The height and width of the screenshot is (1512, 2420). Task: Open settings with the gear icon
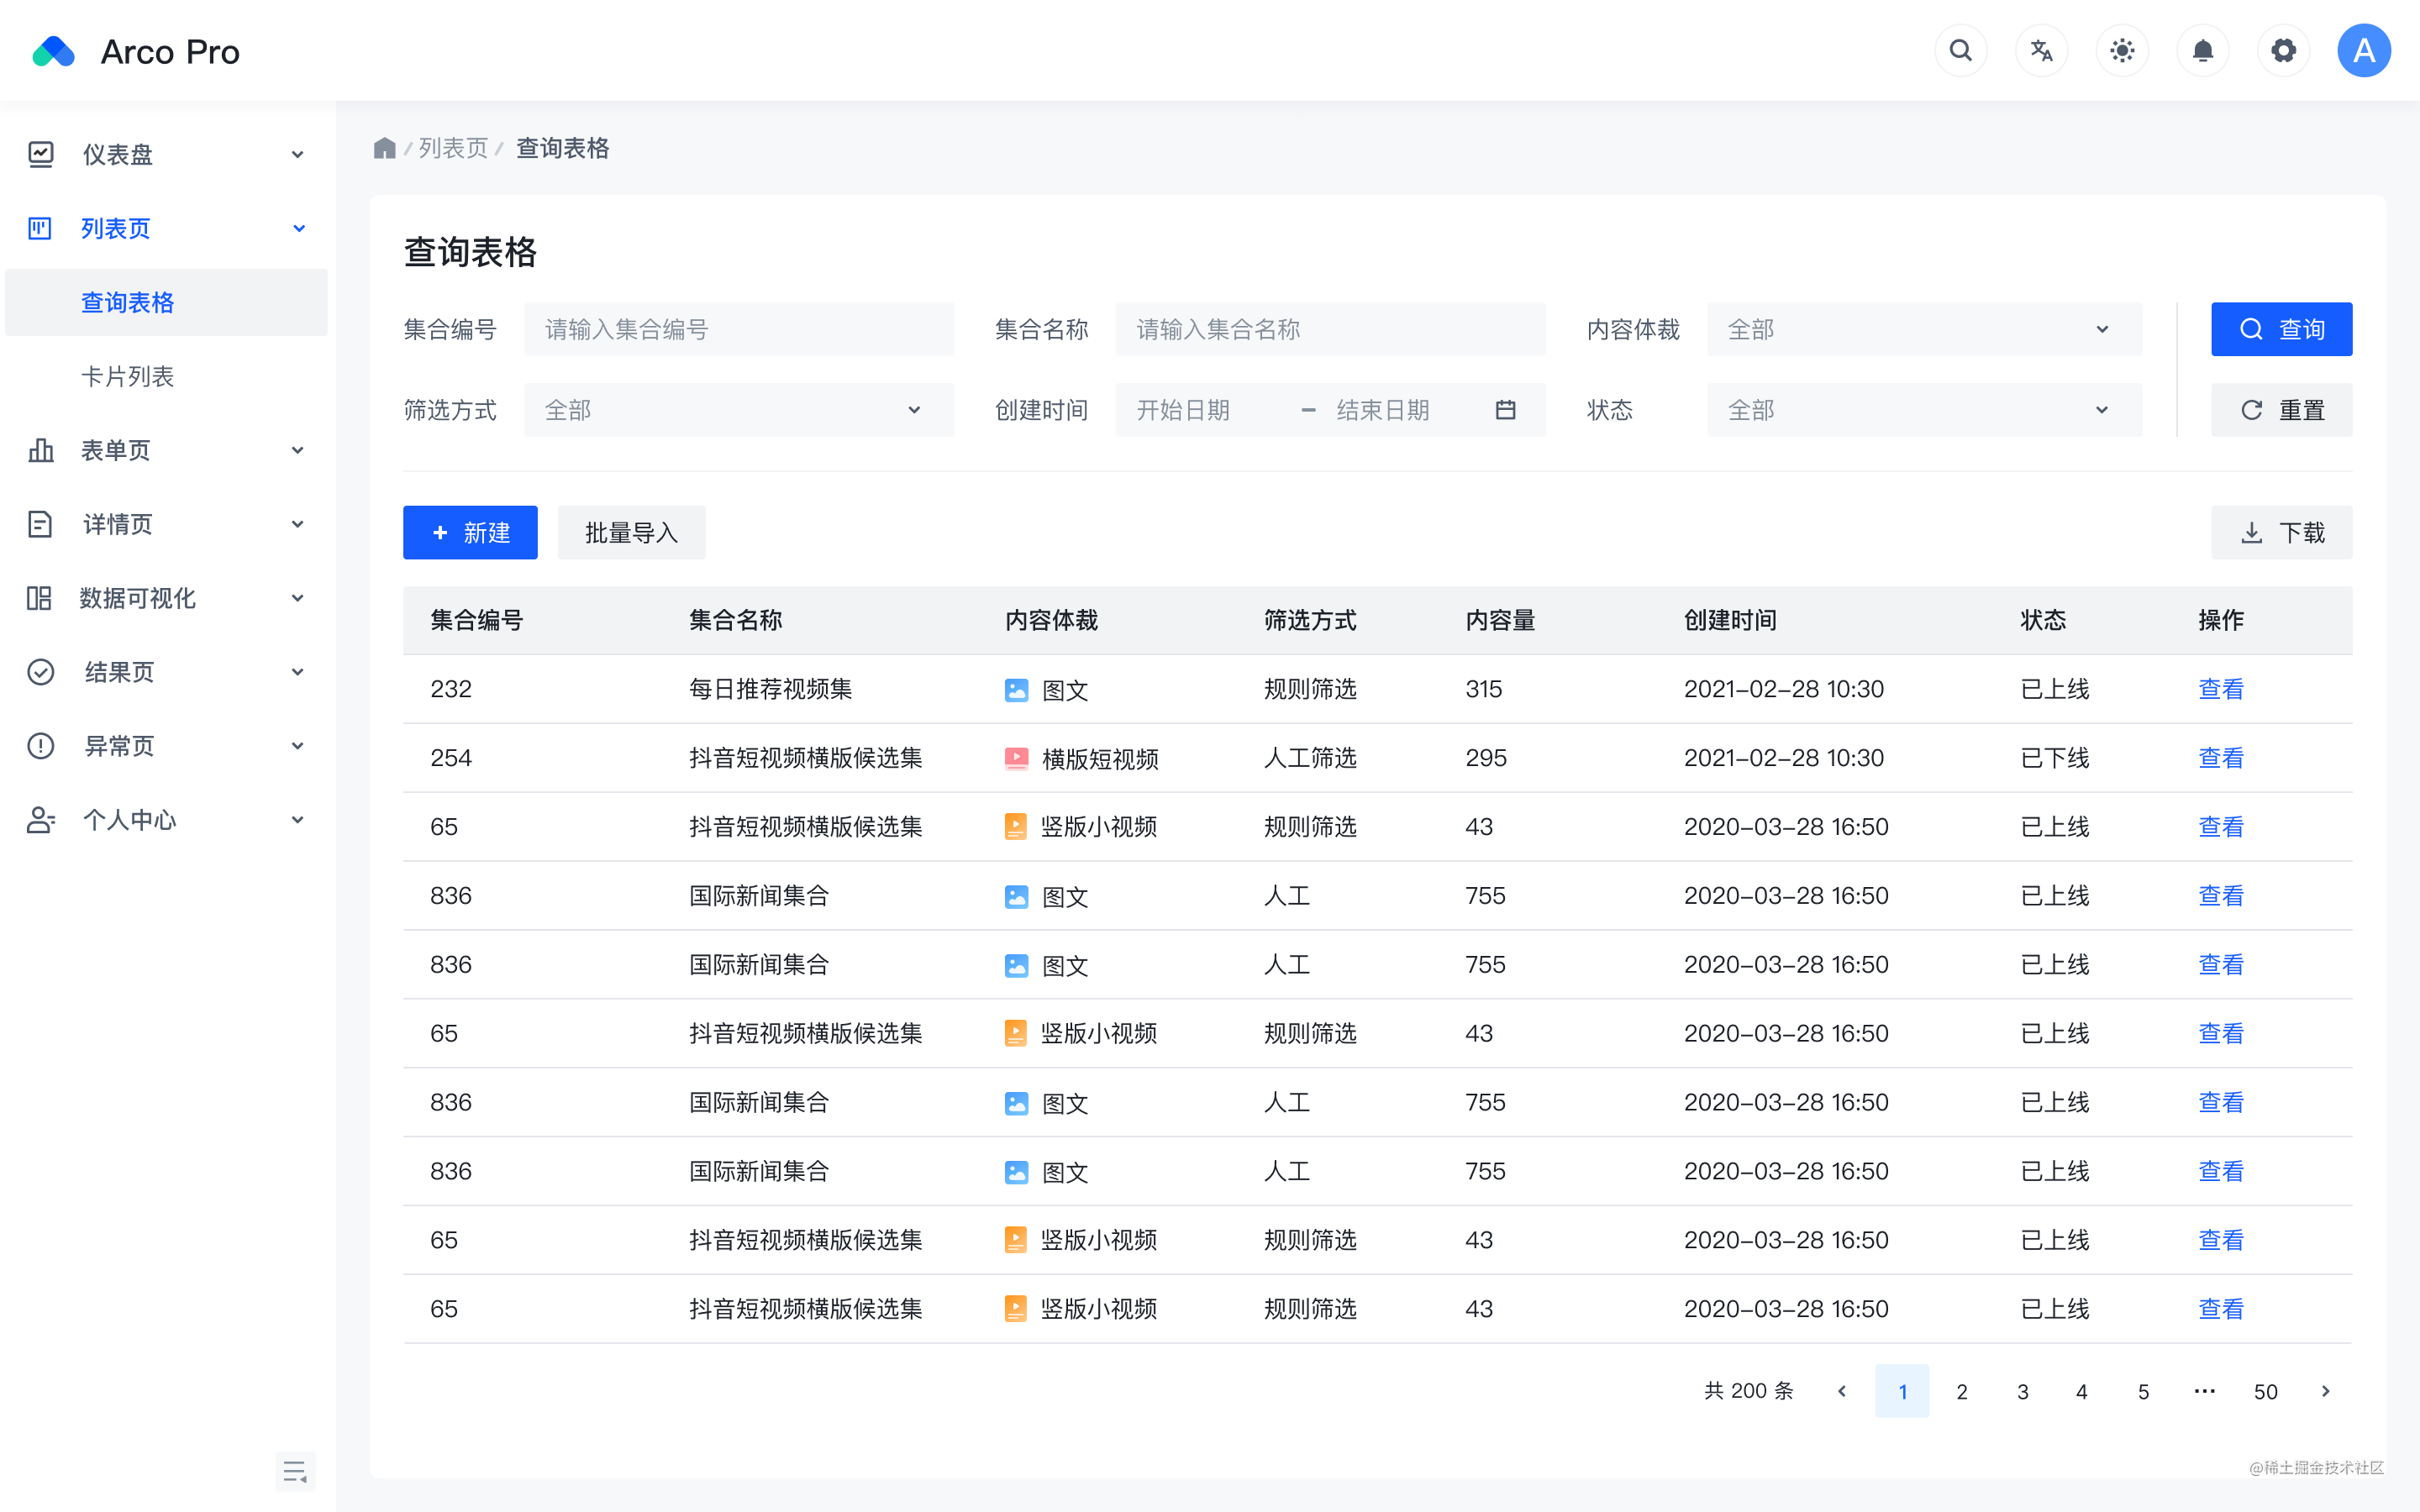(2284, 50)
